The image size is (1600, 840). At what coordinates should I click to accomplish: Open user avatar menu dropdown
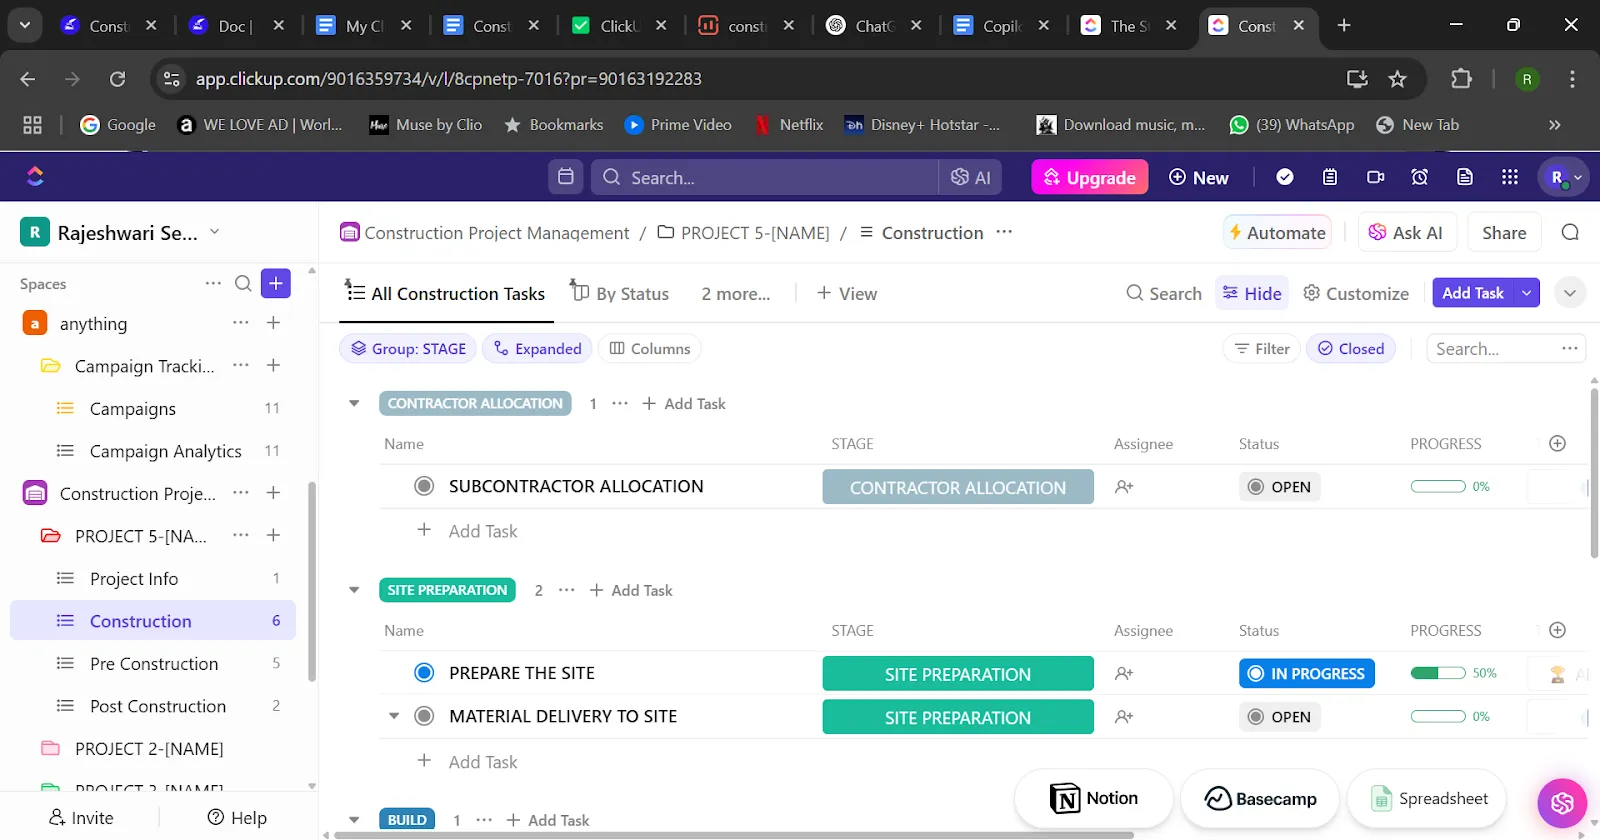tap(1564, 177)
